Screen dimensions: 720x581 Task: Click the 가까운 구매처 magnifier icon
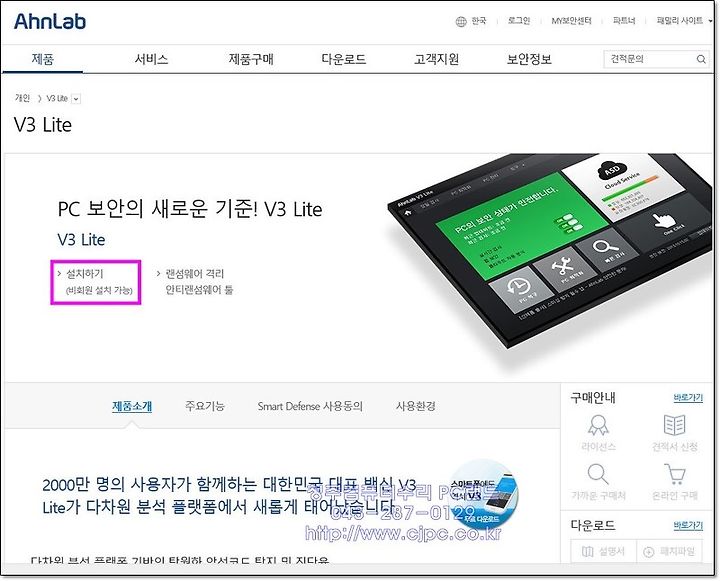[598, 474]
